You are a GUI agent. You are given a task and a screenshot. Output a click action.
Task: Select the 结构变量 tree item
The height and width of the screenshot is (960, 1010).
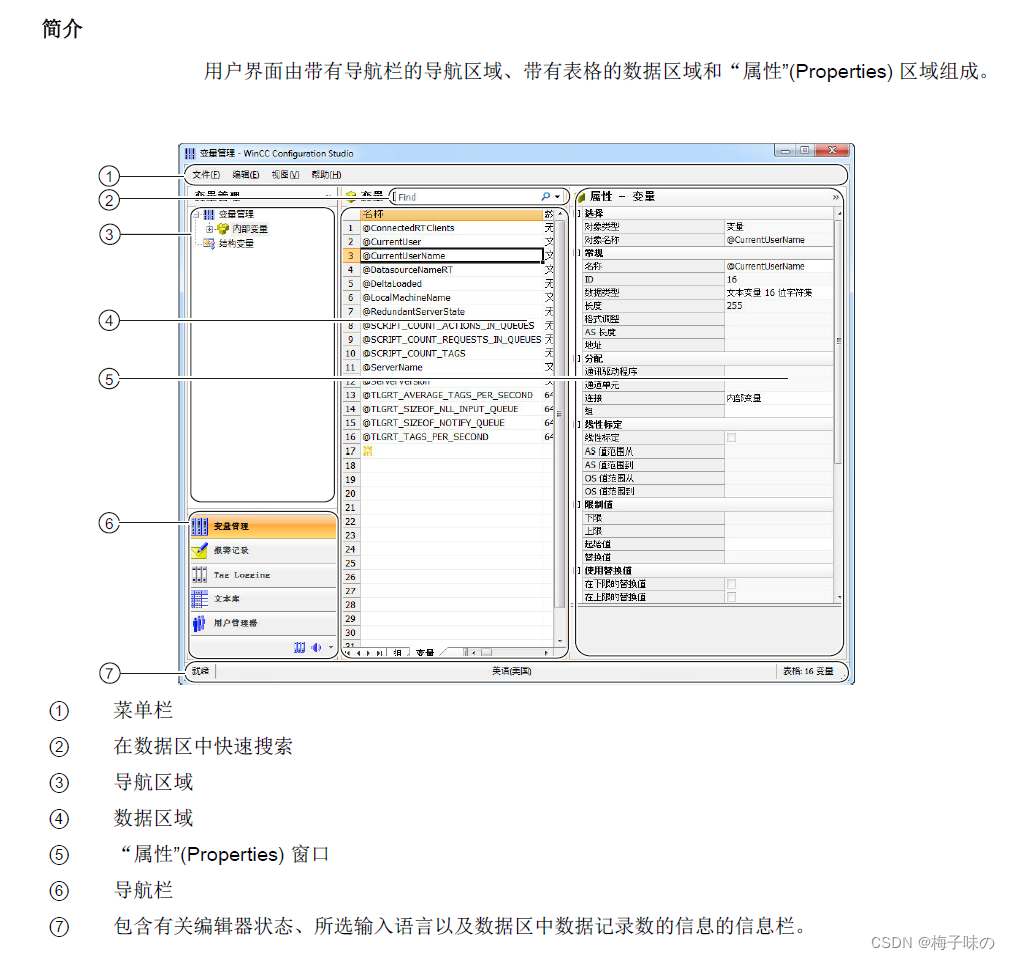click(x=236, y=244)
